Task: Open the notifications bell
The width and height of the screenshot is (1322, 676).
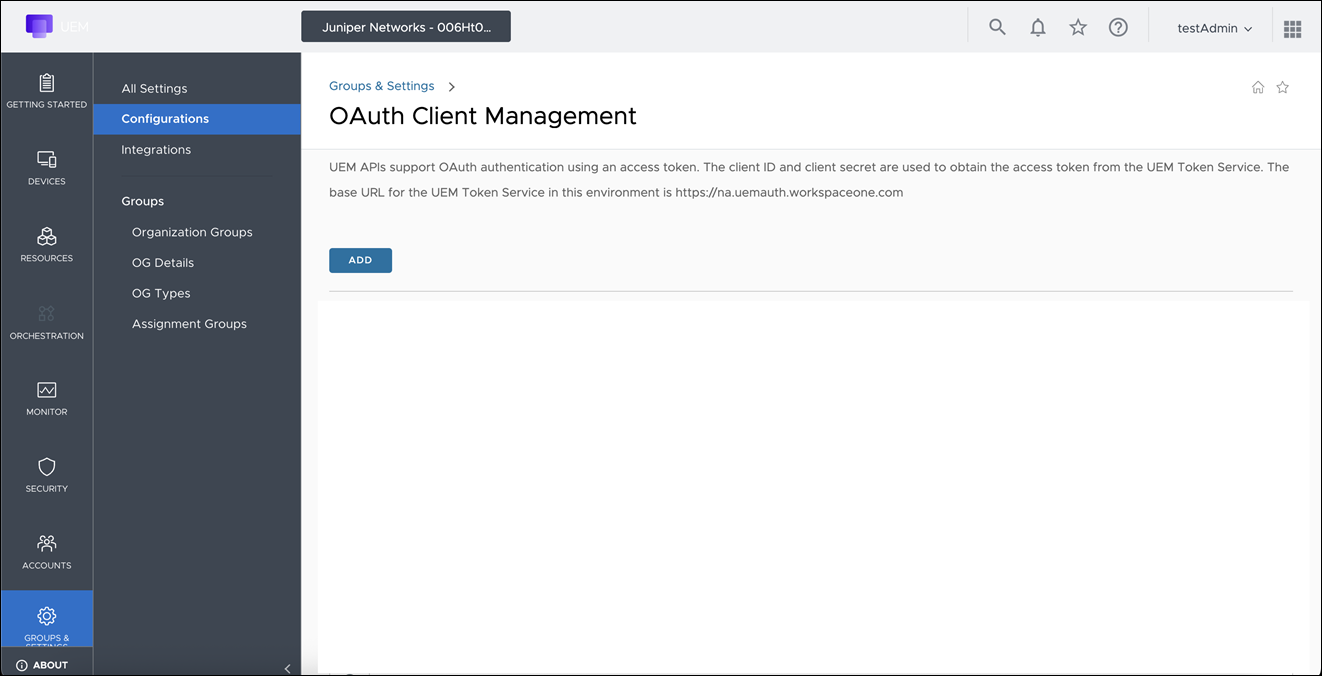Action: (1037, 27)
